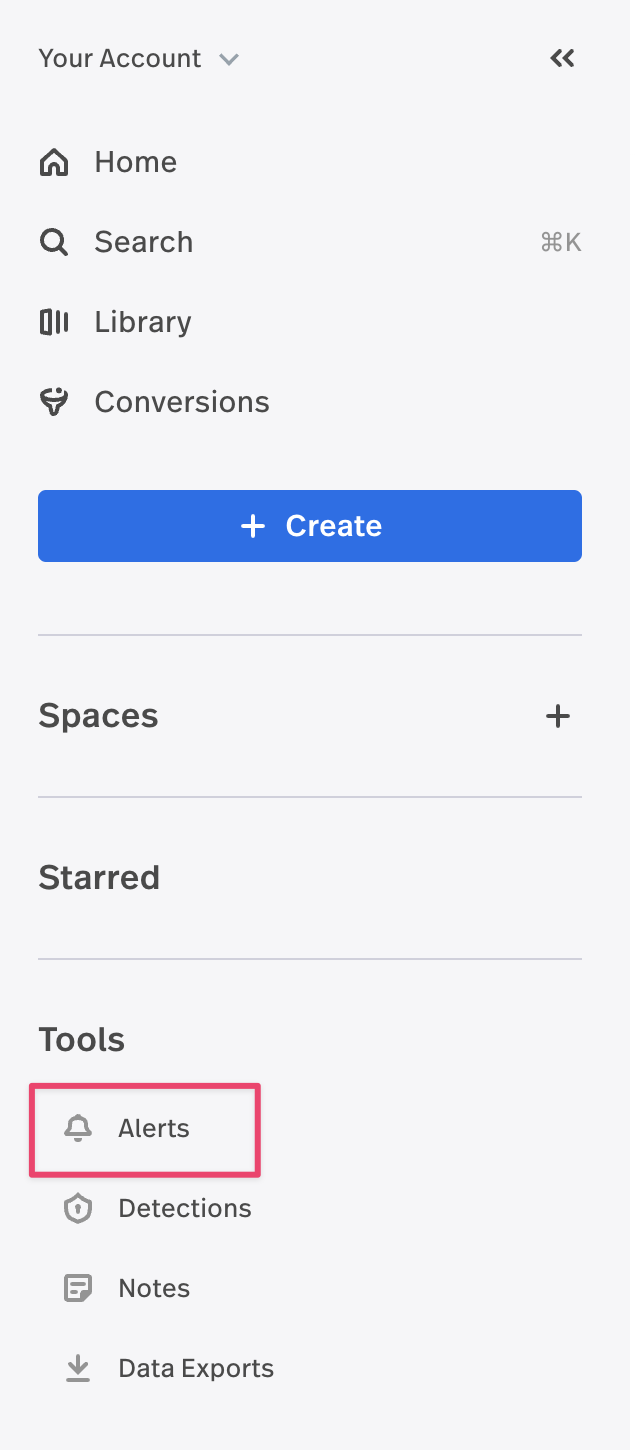Collapse the sidebar with double chevron
Viewport: 636px width, 1450px height.
click(x=563, y=58)
